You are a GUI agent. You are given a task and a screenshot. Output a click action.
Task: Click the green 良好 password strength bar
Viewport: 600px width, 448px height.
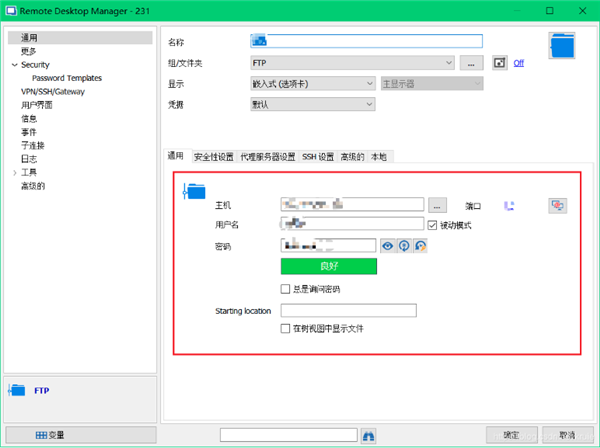[329, 266]
